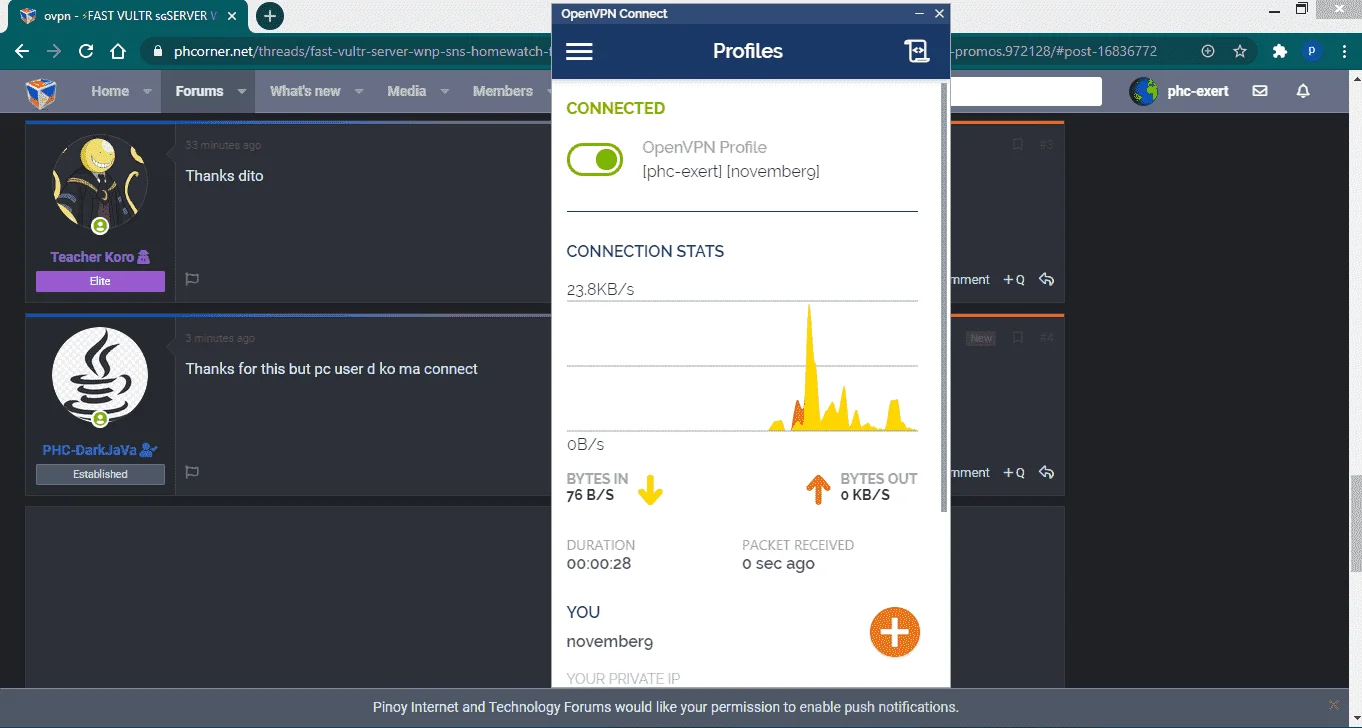Open Teacher Koro's username link

coord(92,257)
